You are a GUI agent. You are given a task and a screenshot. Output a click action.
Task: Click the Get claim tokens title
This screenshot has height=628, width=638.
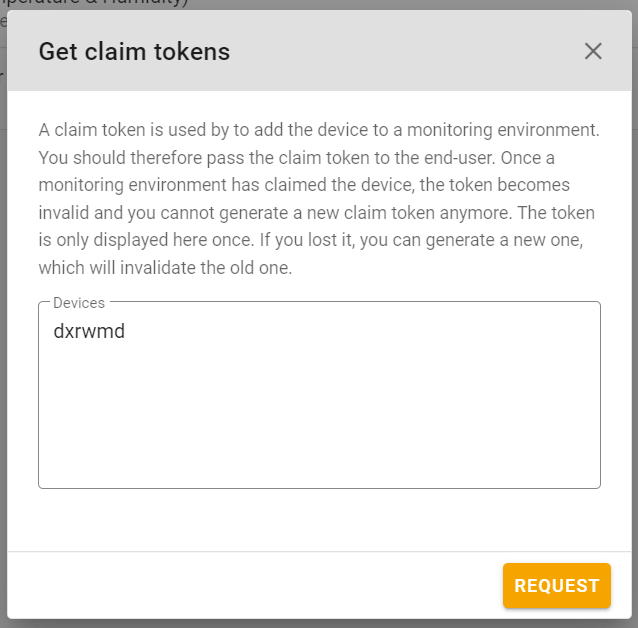[134, 52]
